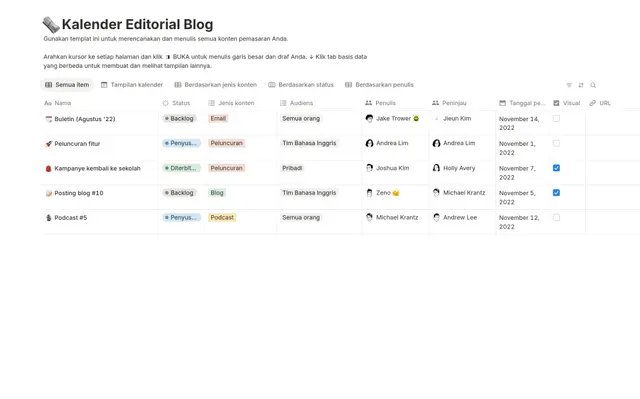Open the Peluncuran fitur page
This screenshot has width=640, height=399.
(77, 144)
